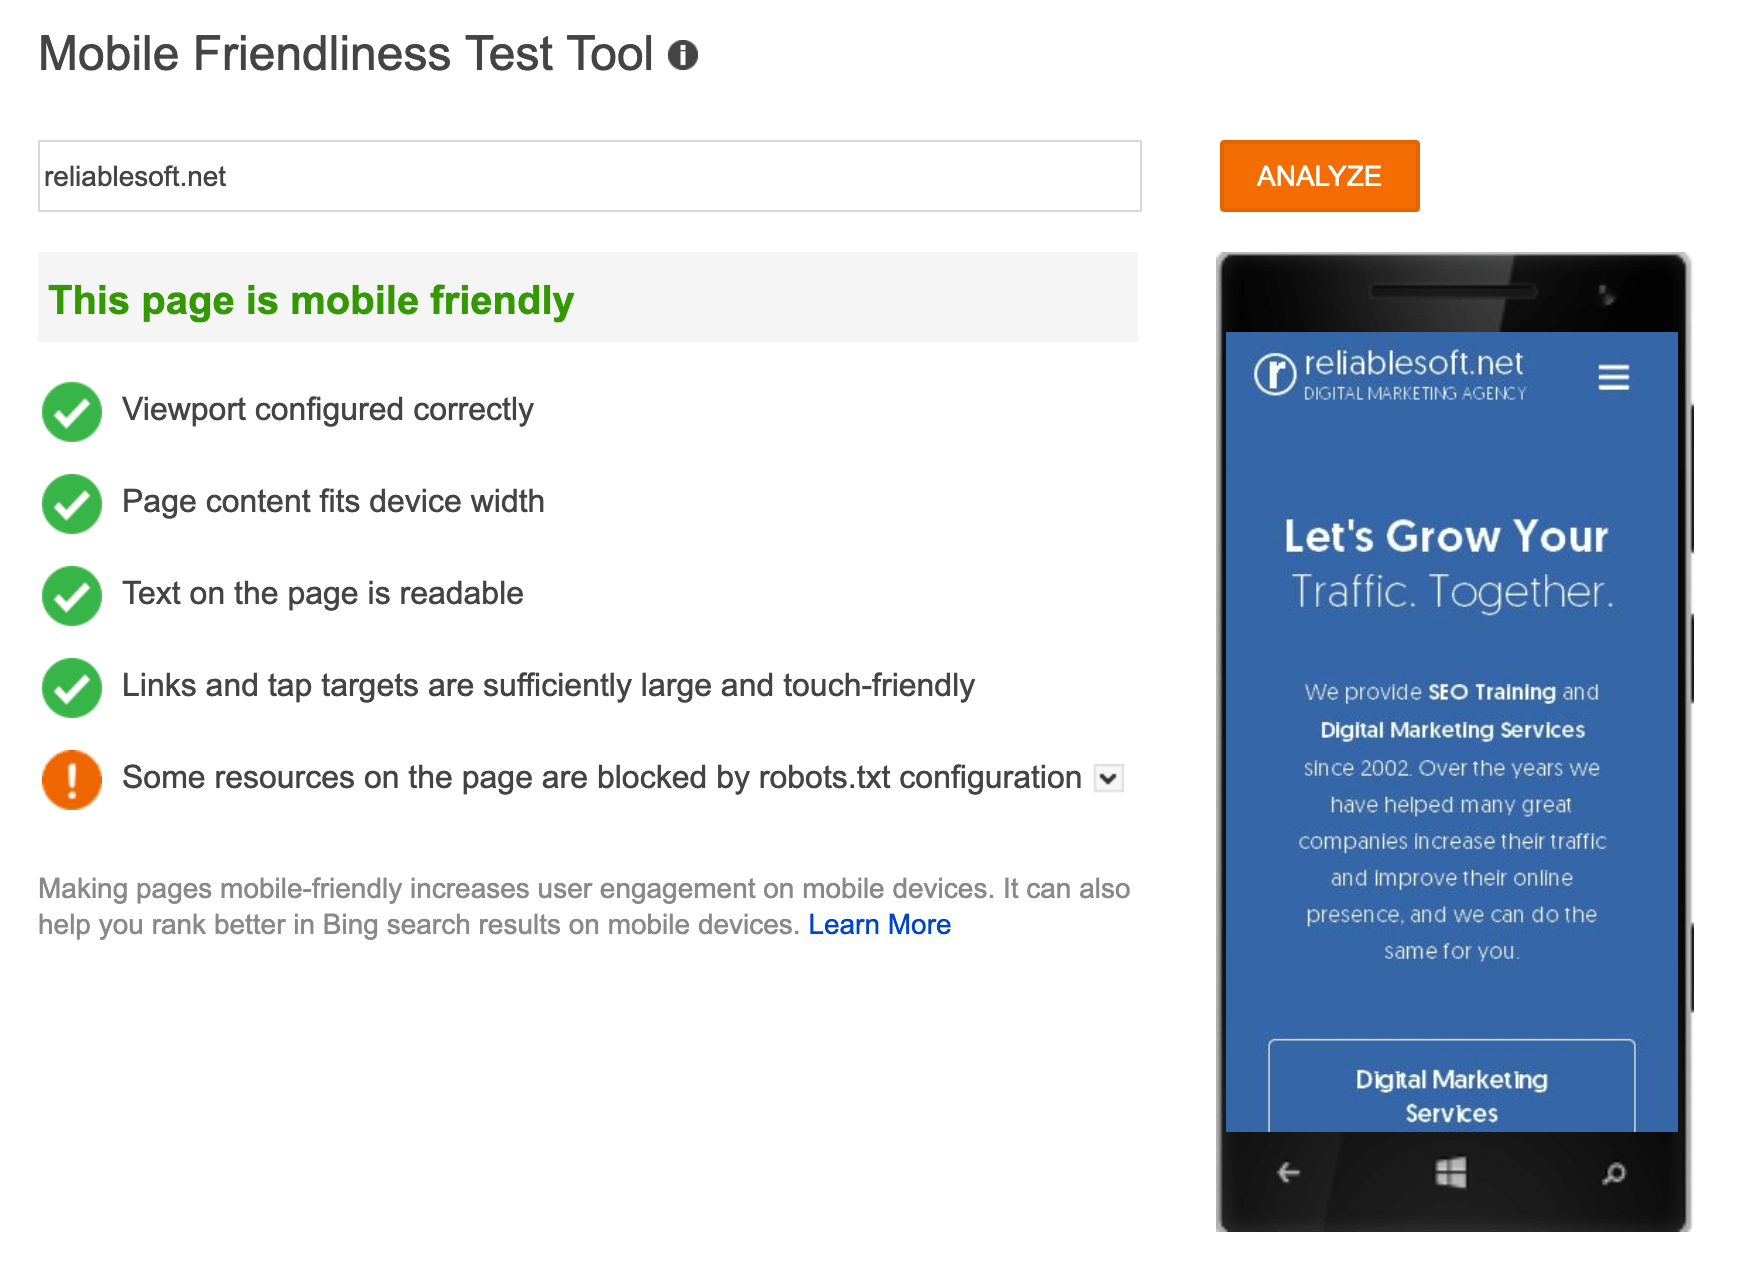The height and width of the screenshot is (1280, 1744).
Task: Click the green checkmark for readable text
Action: click(72, 595)
